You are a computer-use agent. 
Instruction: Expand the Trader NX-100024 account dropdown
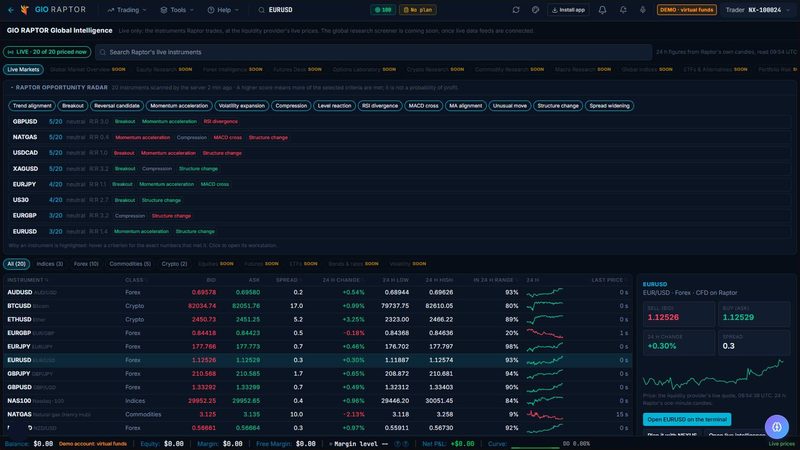point(758,10)
